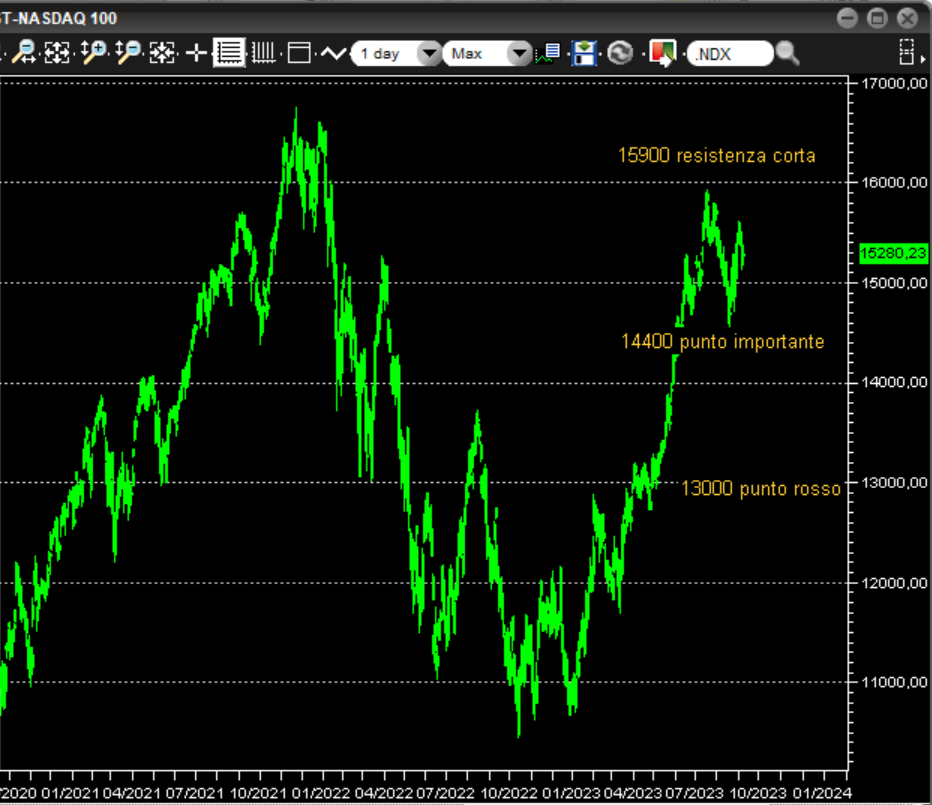
Task: Click the green 15280,23 current price label
Action: click(x=893, y=254)
